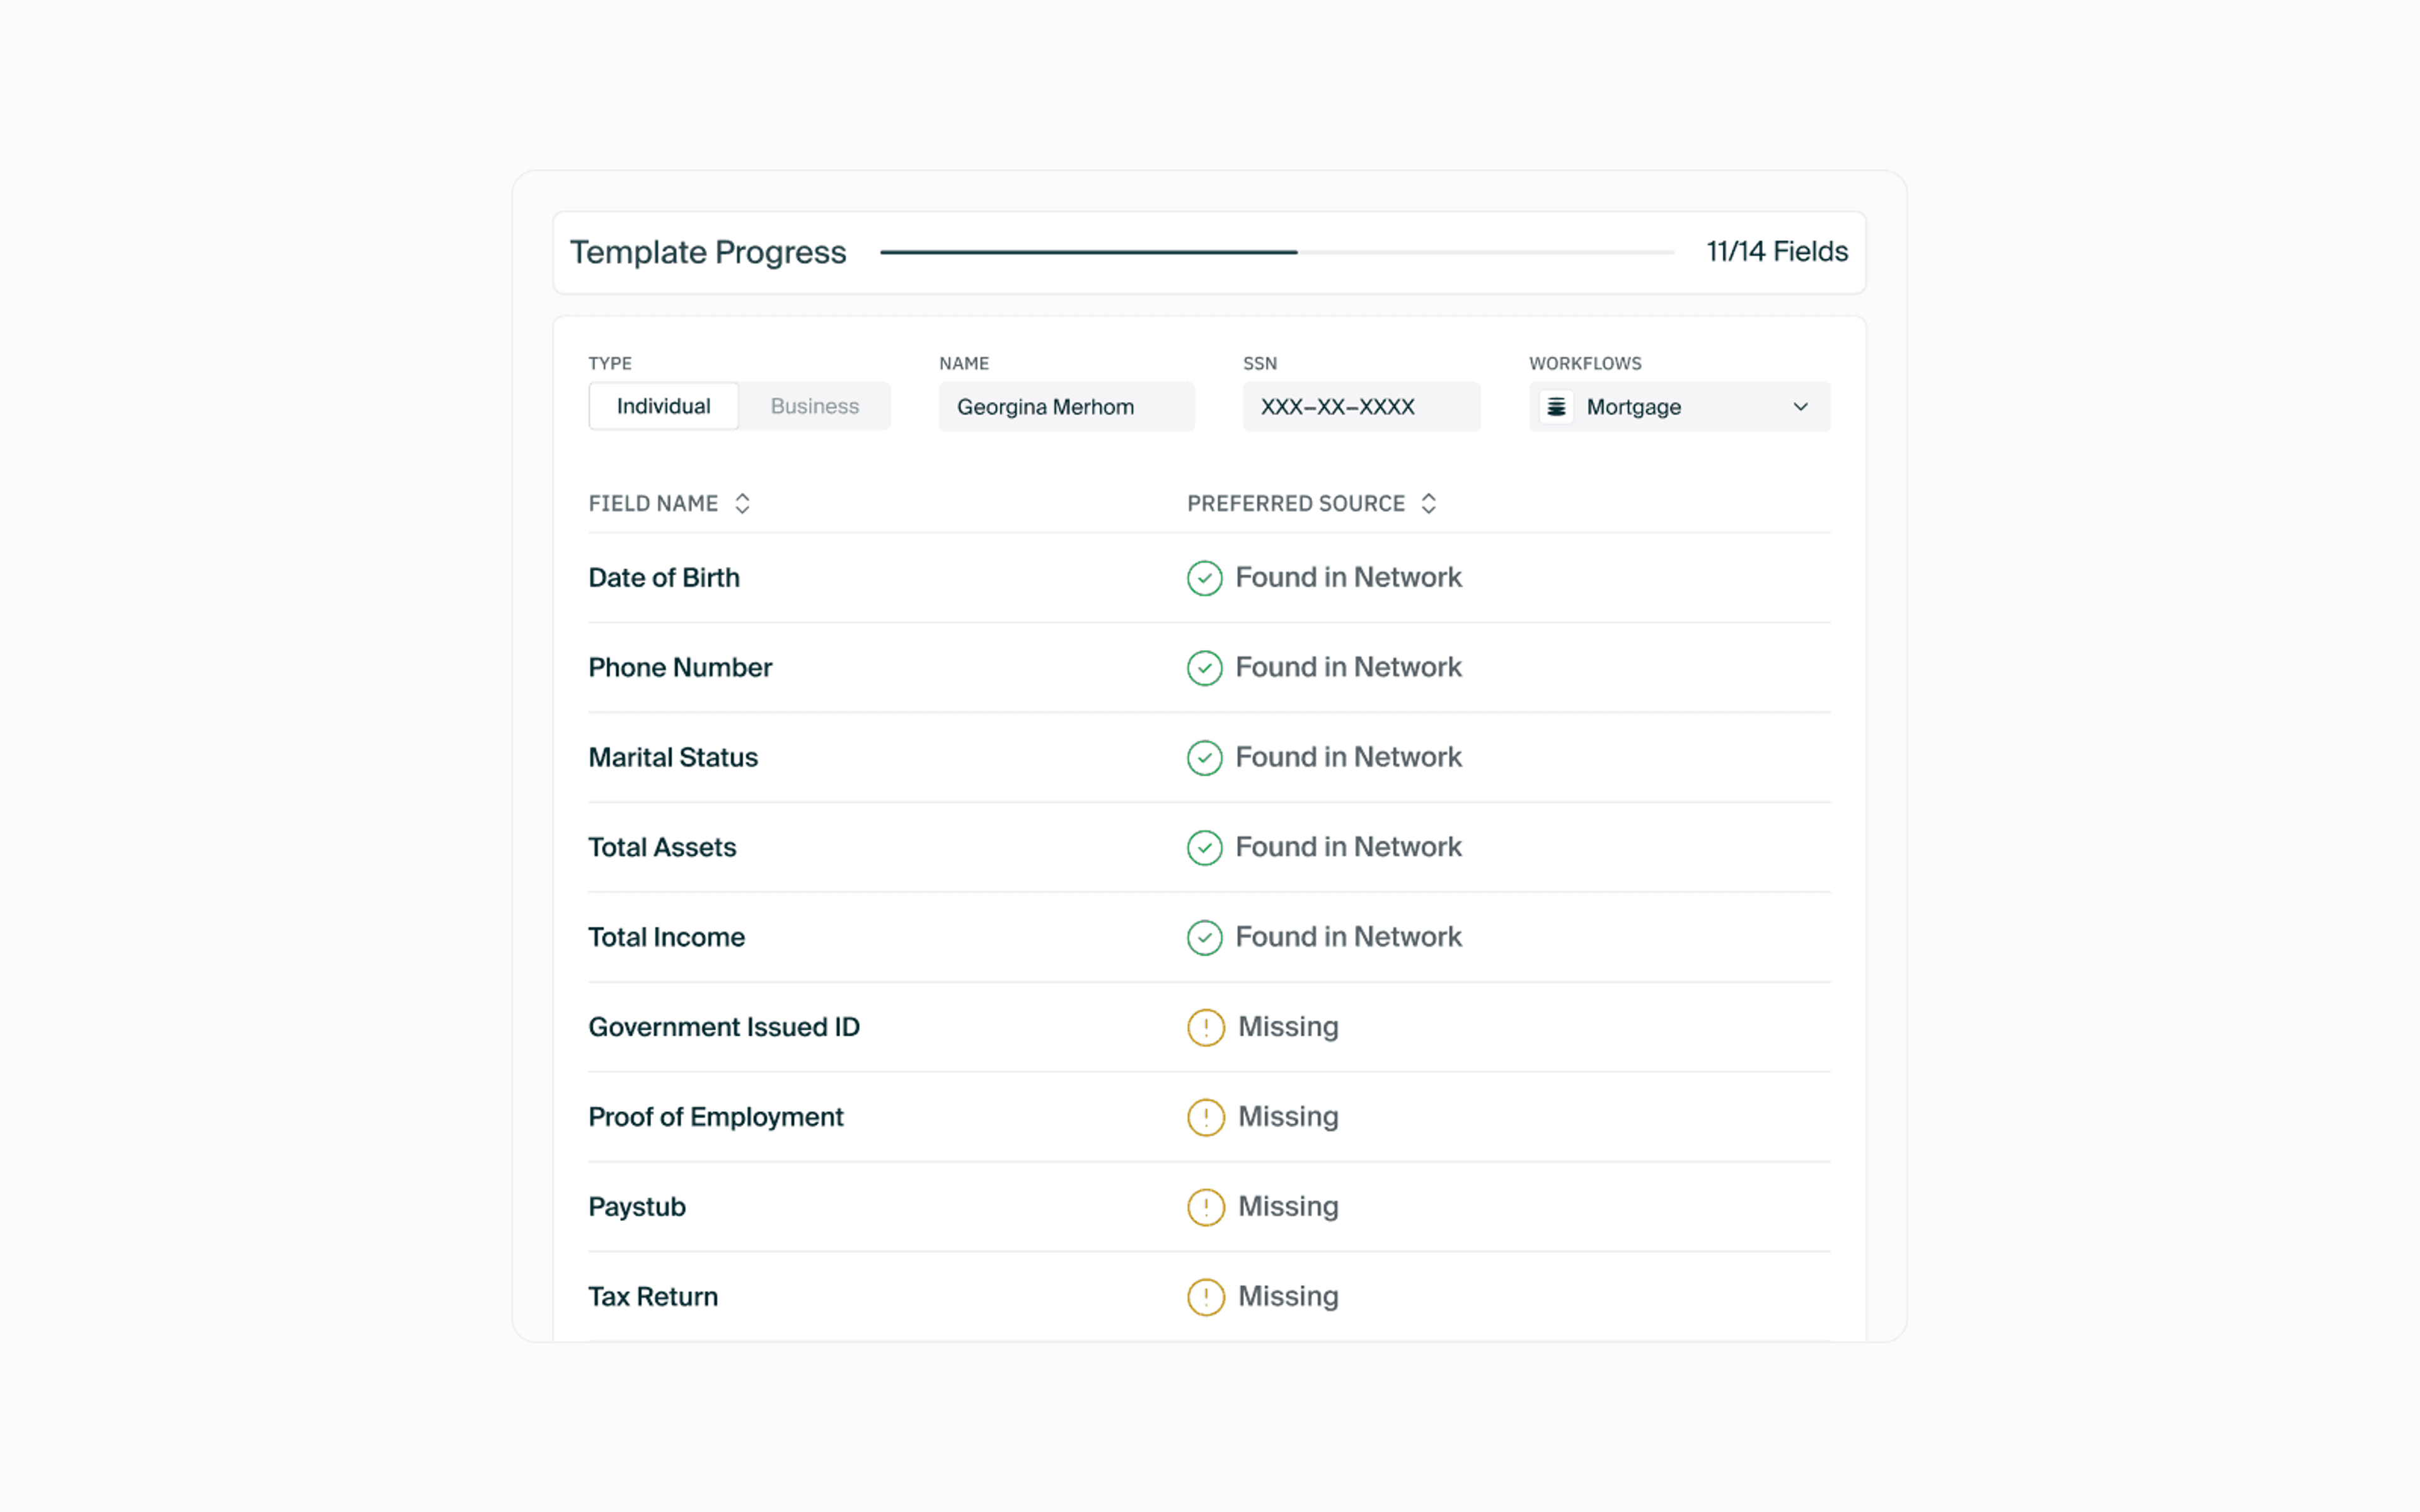
Task: Click Found in Network for Total Assets
Action: click(x=1348, y=847)
